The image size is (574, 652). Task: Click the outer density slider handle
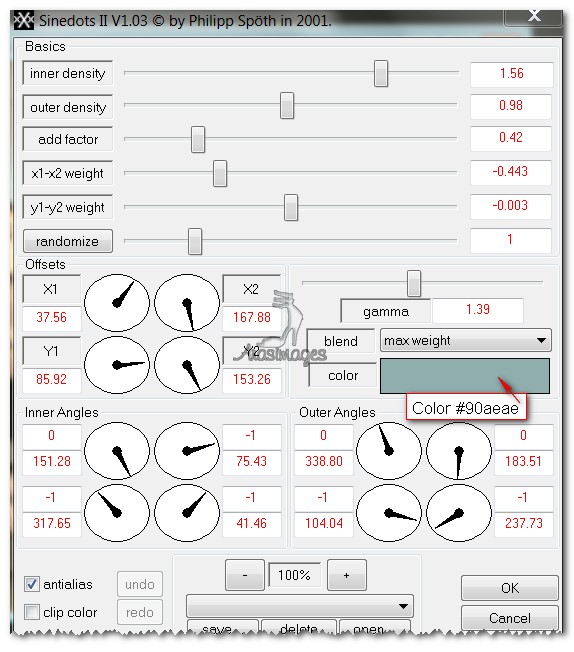[x=287, y=106]
